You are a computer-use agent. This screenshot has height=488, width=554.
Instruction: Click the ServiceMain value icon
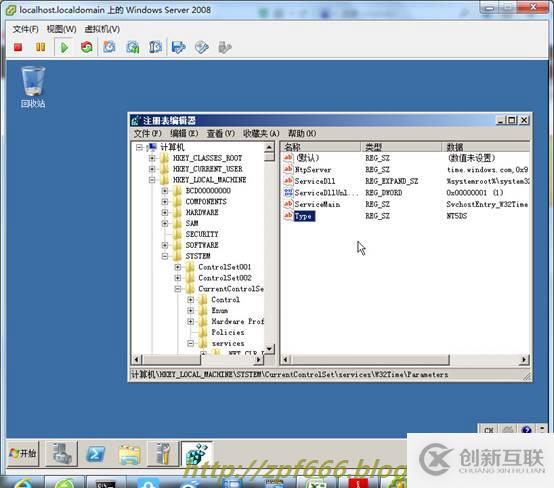(288, 204)
